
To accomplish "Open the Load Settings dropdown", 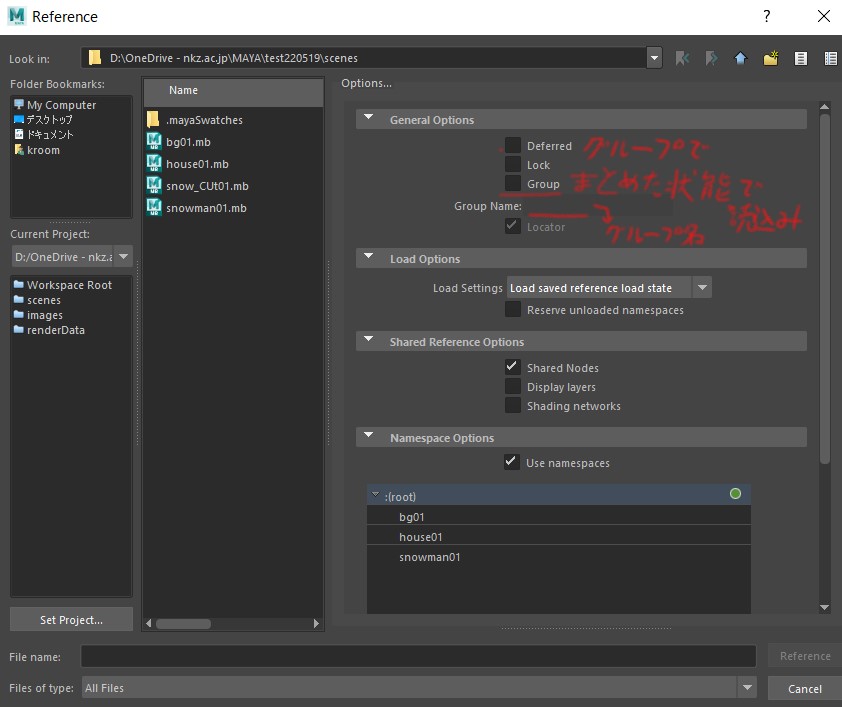I will (x=609, y=288).
